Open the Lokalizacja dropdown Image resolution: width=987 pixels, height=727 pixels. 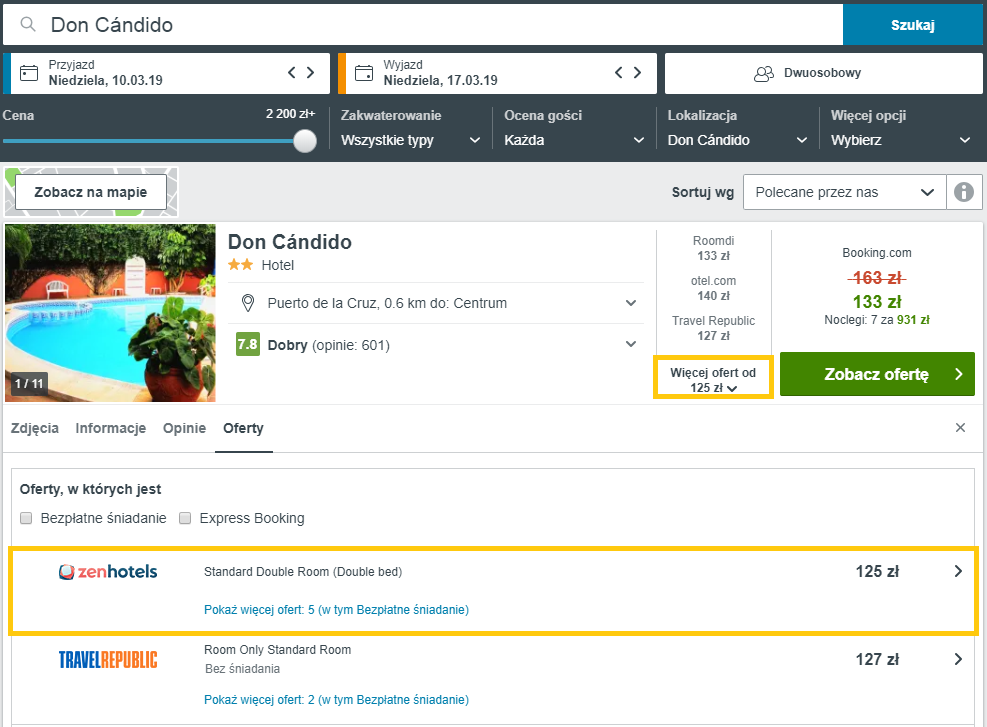click(737, 140)
